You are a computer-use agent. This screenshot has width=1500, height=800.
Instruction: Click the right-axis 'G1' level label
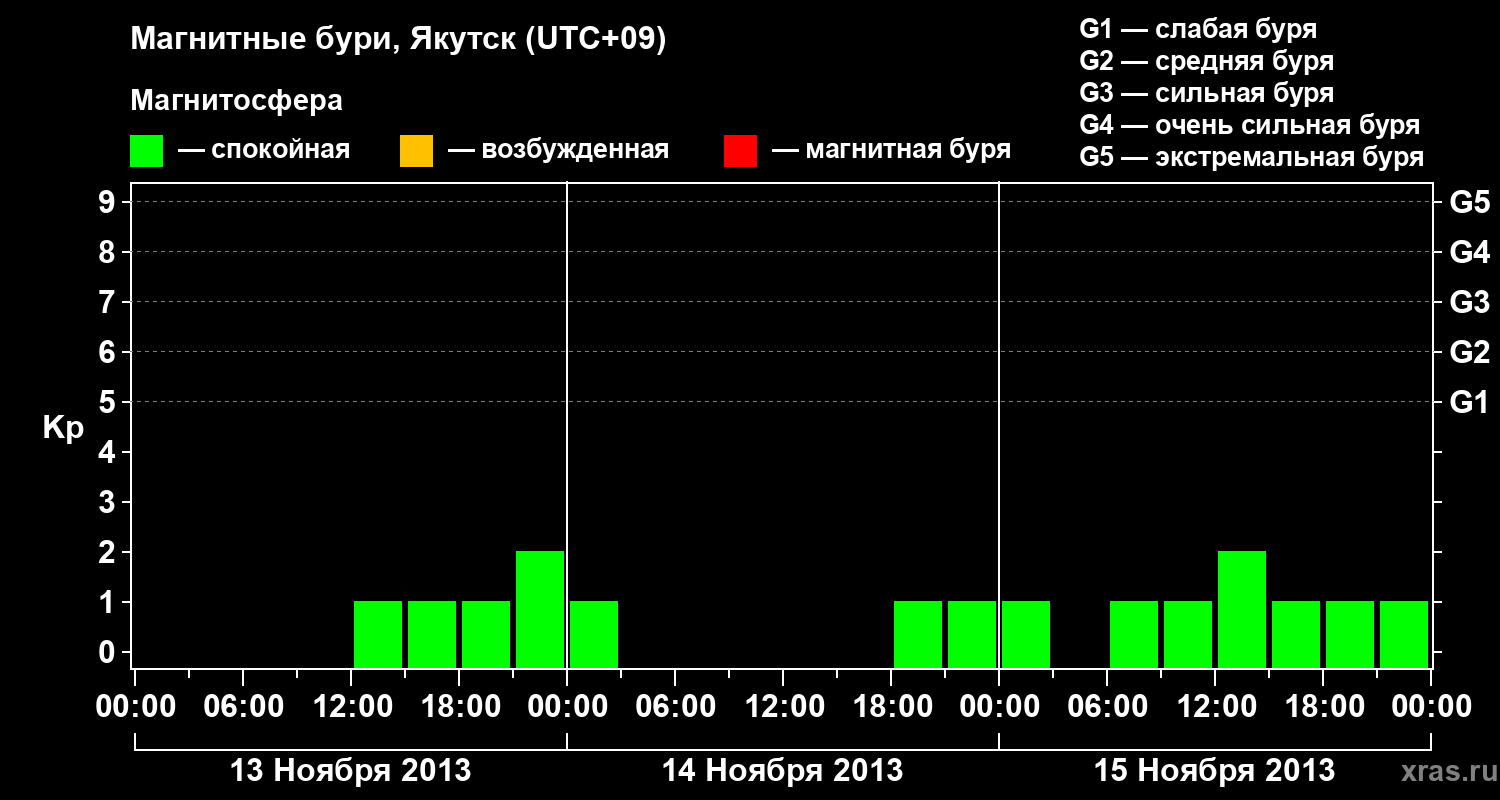[1470, 403]
